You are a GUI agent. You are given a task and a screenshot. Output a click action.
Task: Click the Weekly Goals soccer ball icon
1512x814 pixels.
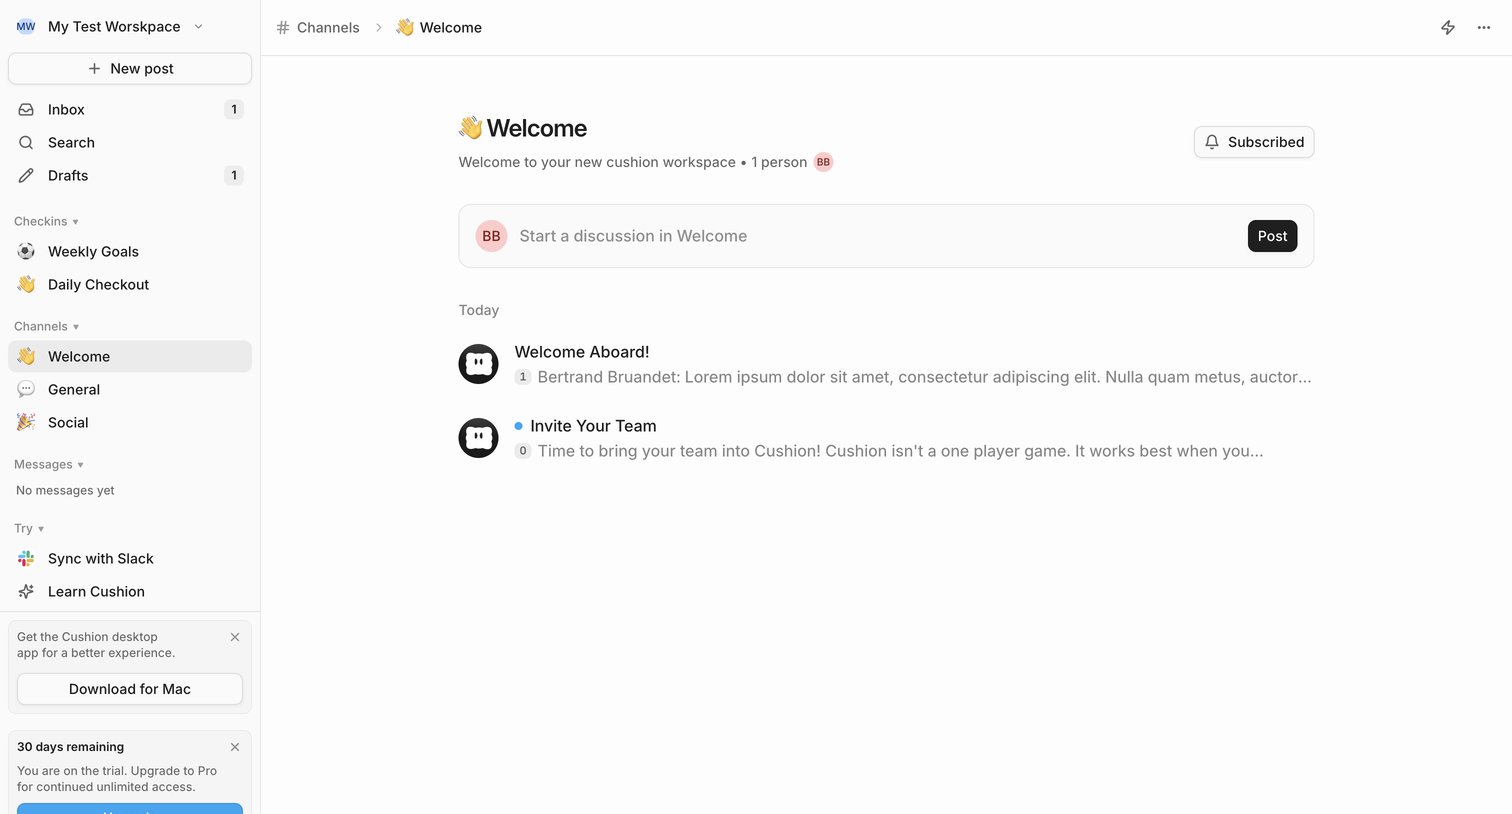(x=26, y=252)
